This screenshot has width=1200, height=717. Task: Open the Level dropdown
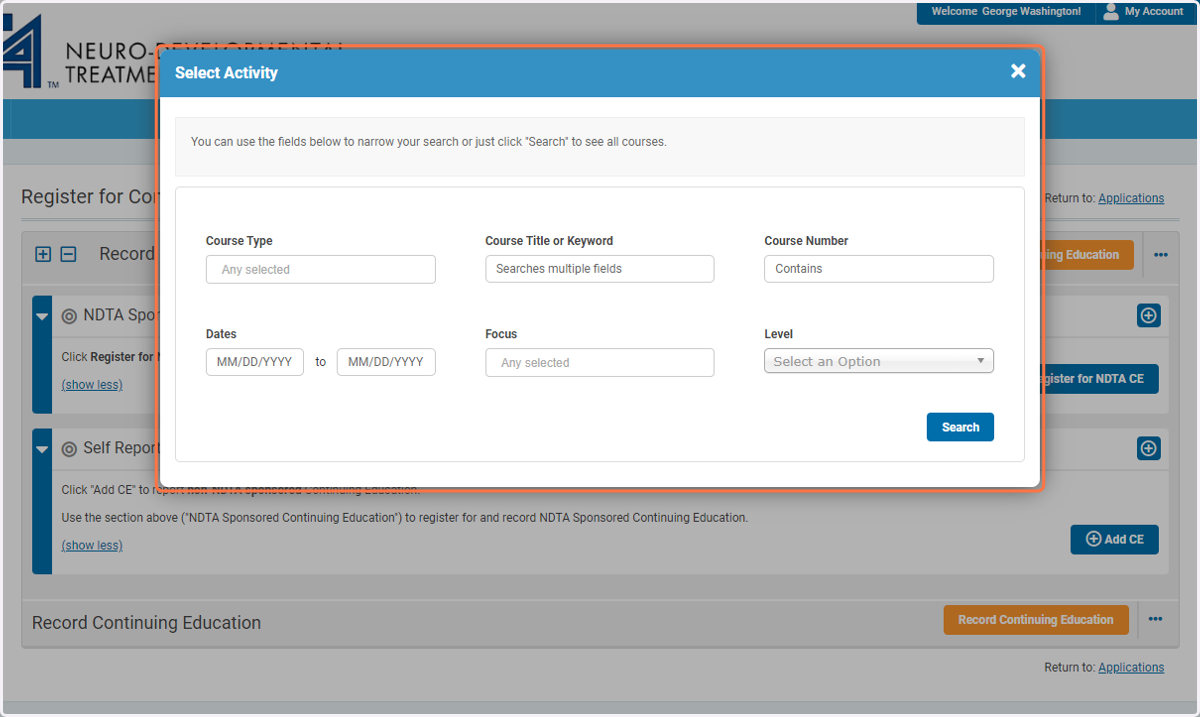(x=879, y=361)
